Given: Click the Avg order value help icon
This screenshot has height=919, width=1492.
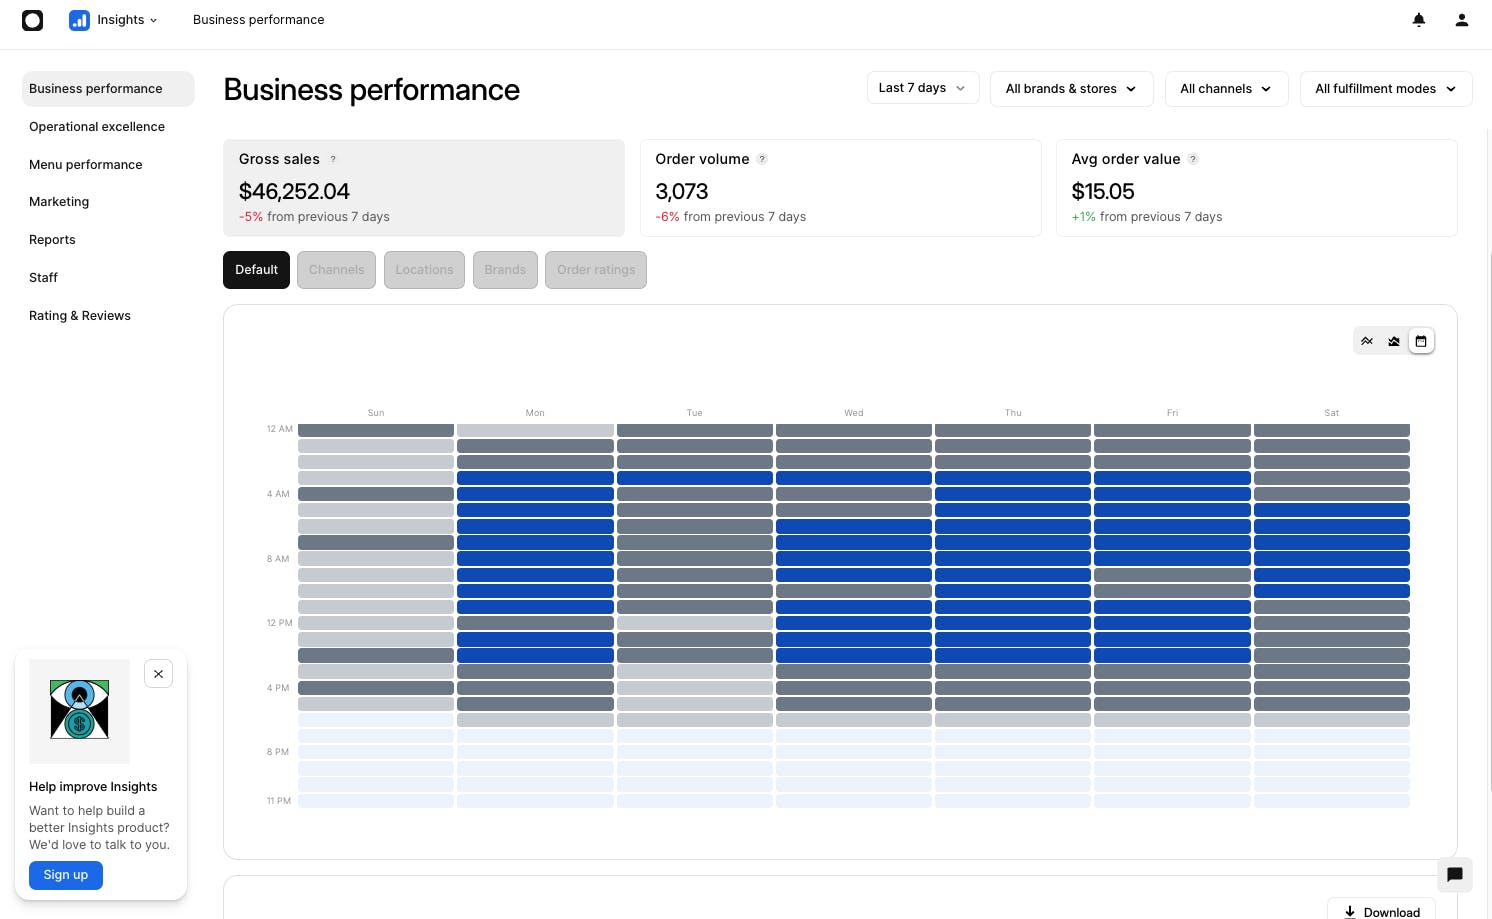Looking at the screenshot, I should coord(1193,159).
